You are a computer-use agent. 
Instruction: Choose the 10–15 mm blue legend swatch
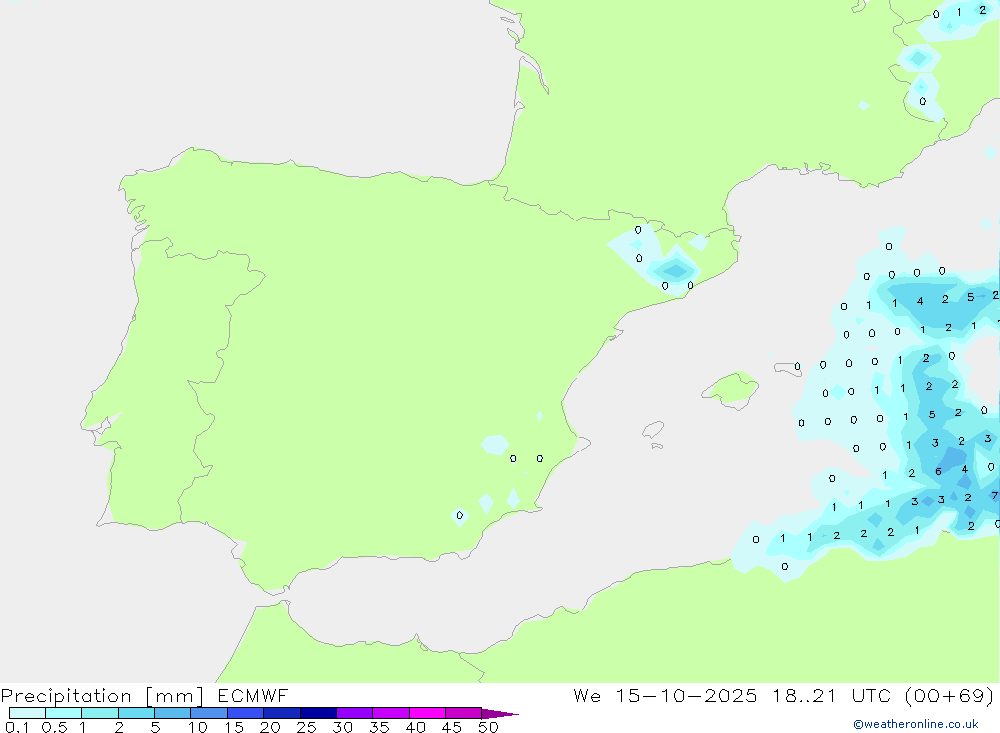point(209,713)
